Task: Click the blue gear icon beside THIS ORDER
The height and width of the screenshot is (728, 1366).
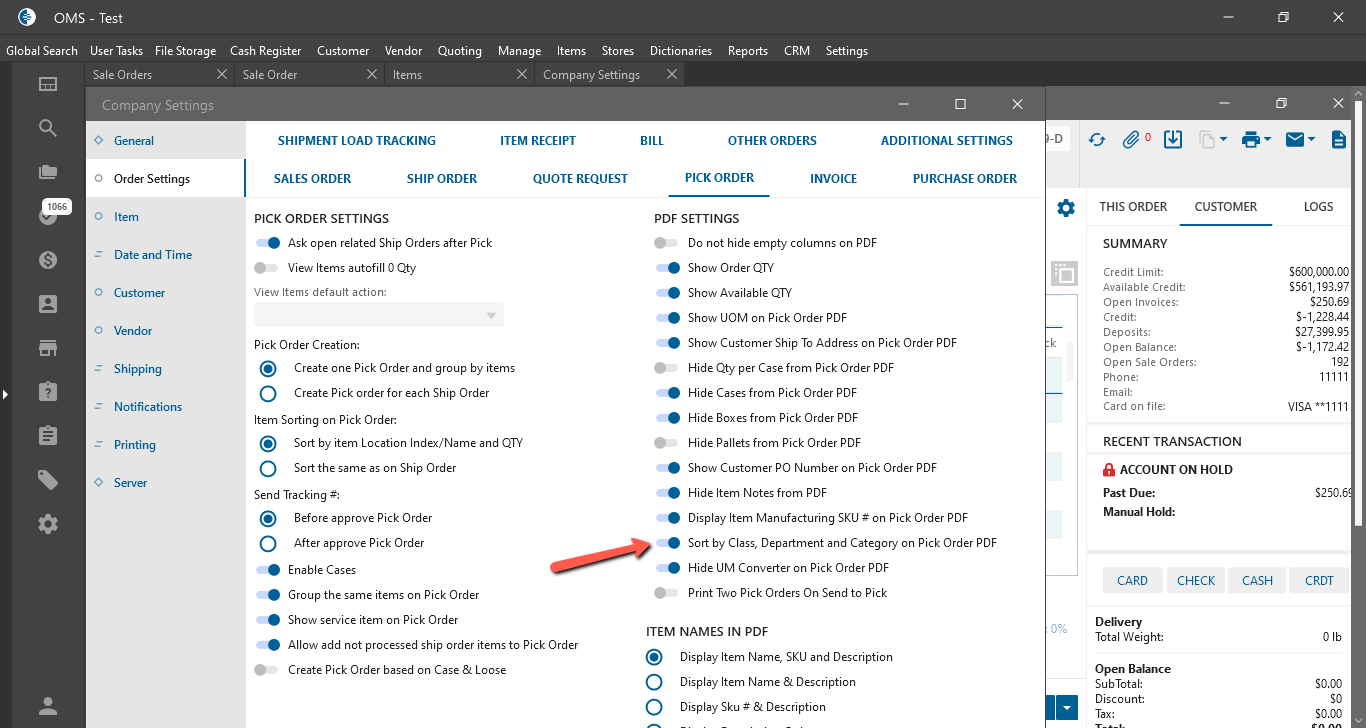Action: (x=1066, y=208)
